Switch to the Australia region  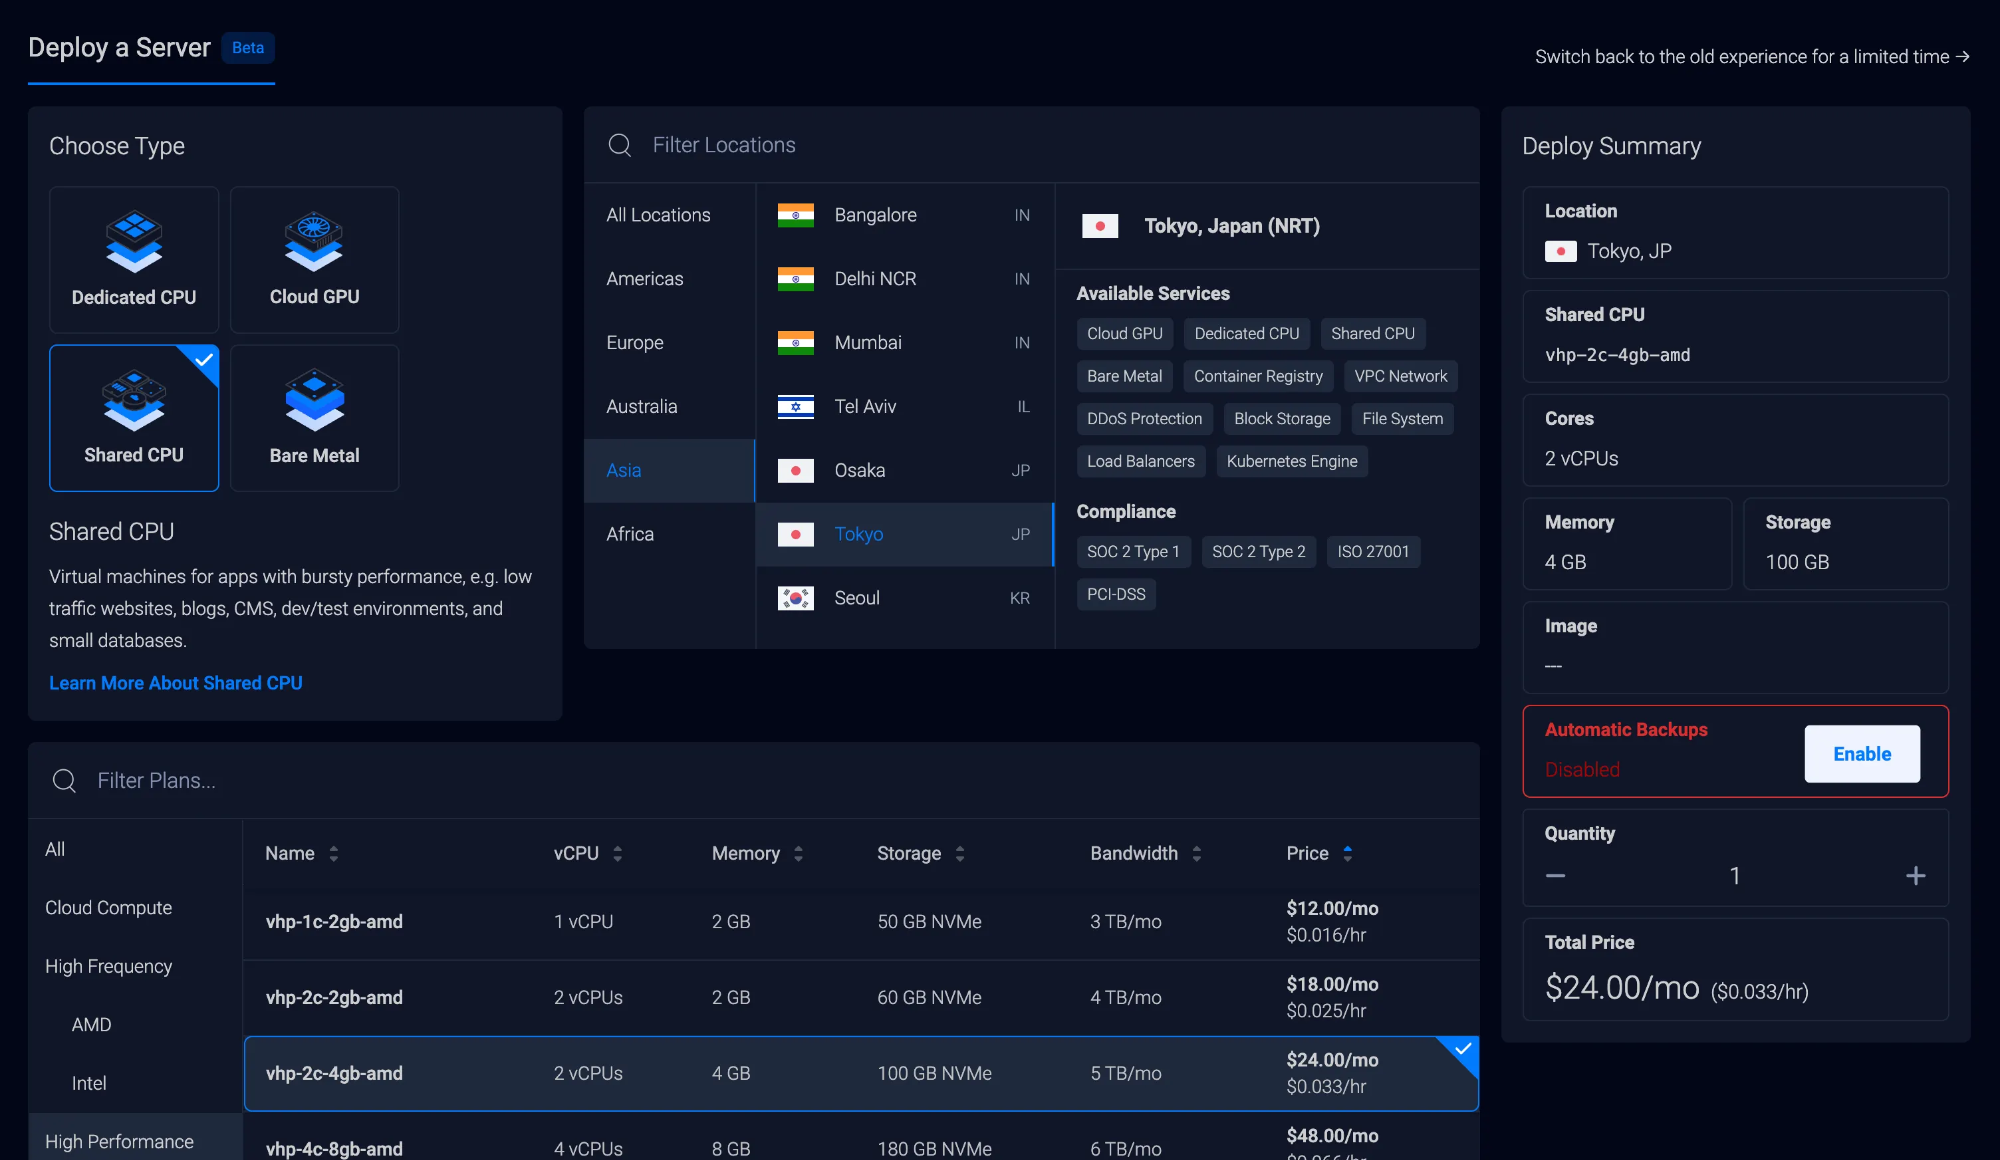click(x=670, y=406)
